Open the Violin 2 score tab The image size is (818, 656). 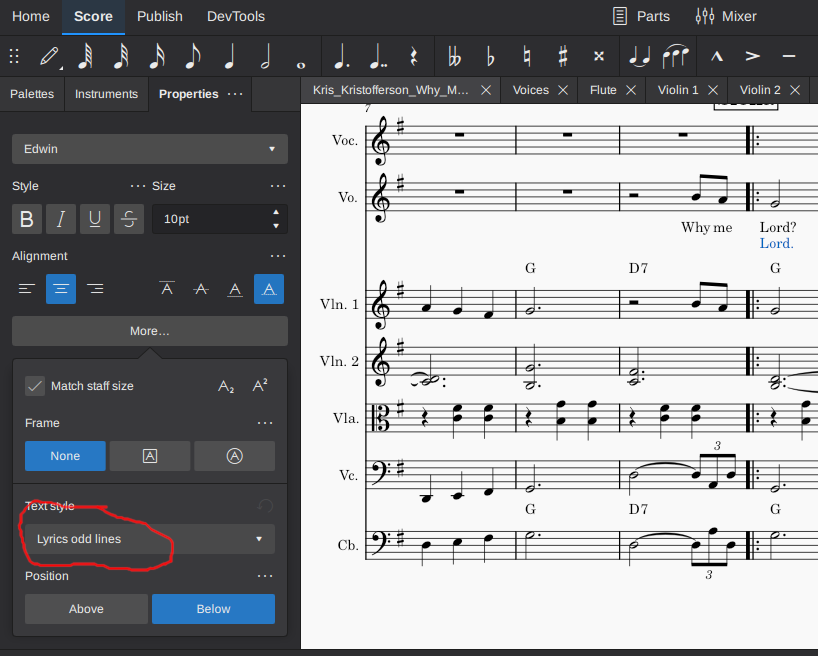(759, 89)
